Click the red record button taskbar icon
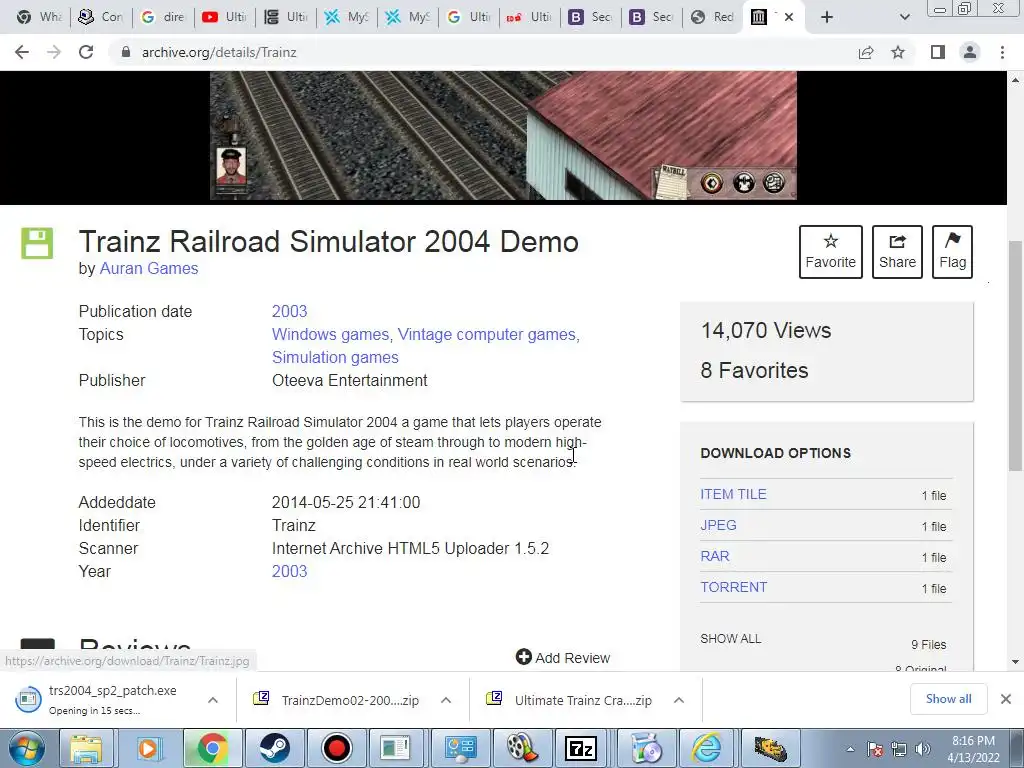This screenshot has height=768, width=1024. pyautogui.click(x=337, y=748)
